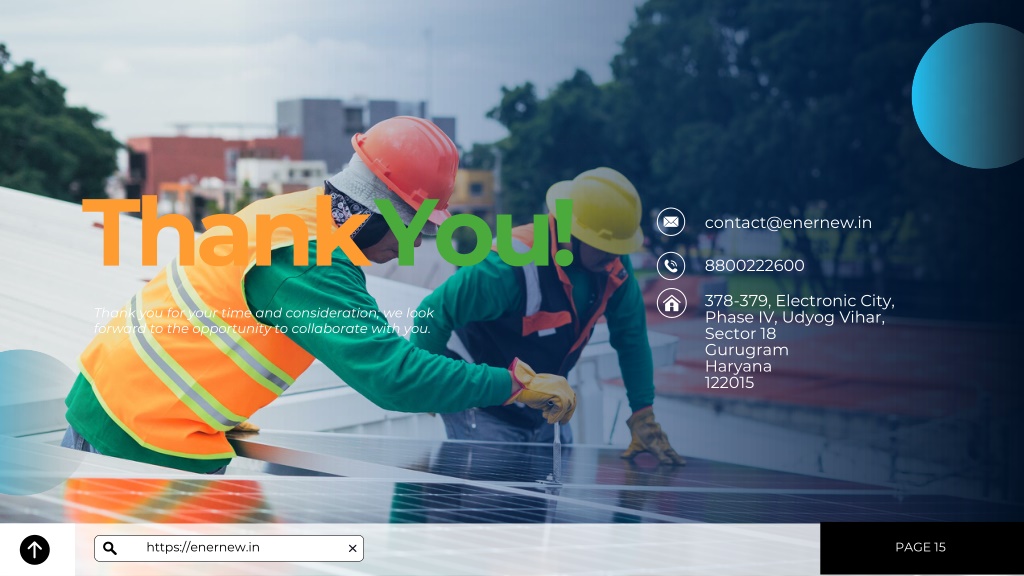Click the postal code 122015
1024x576 pixels.
729,383
